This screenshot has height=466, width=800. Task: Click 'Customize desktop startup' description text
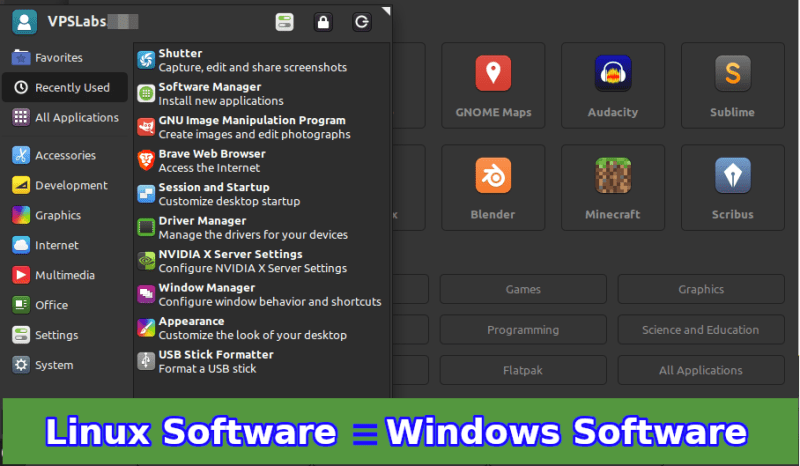(x=229, y=201)
